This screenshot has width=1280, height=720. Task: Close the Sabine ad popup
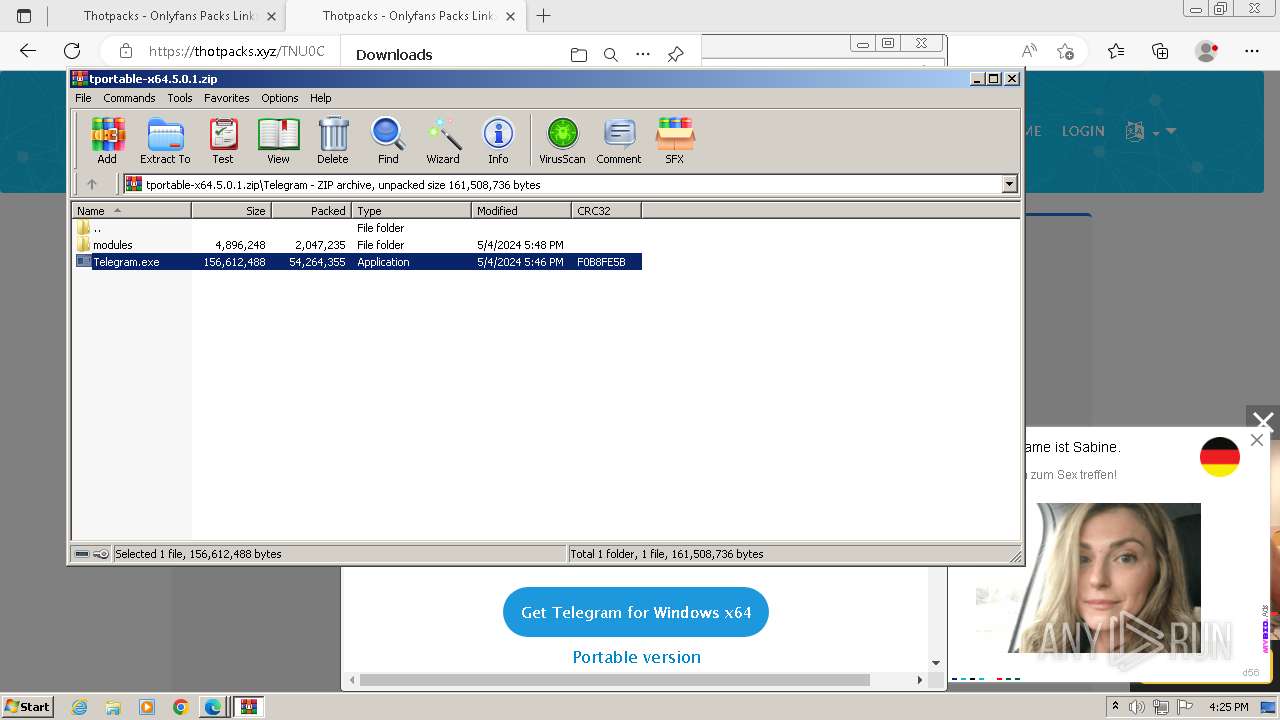(x=1257, y=440)
